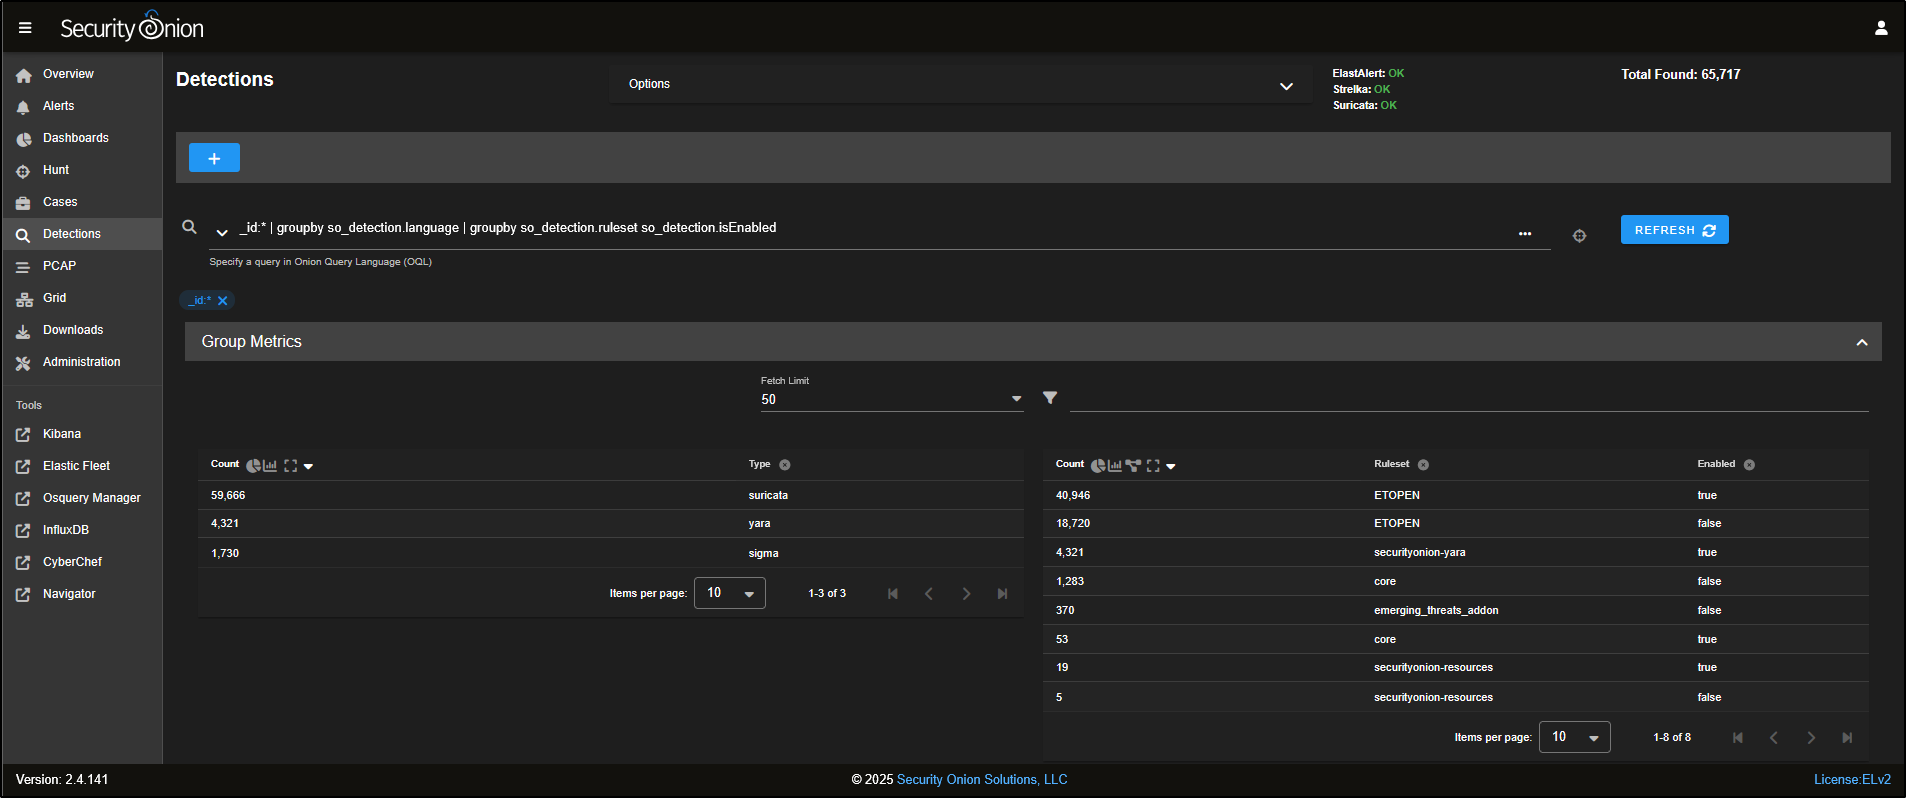1906x798 pixels.
Task: Remove the _id:* filter chip
Action: 223,301
